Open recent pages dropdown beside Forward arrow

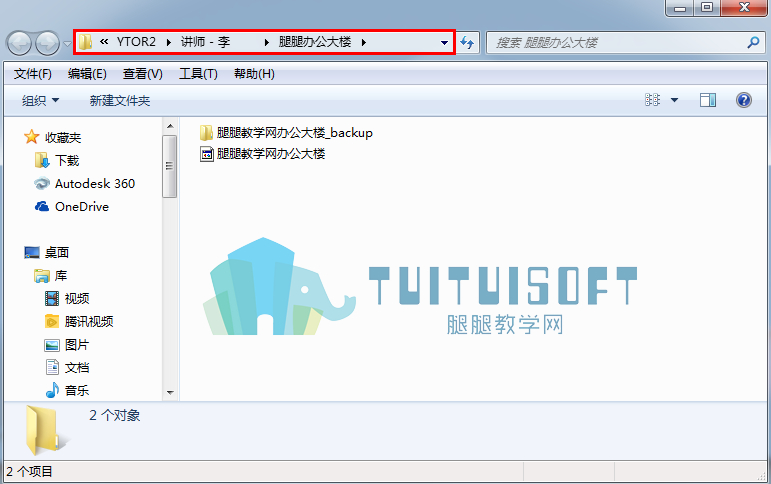pyautogui.click(x=67, y=44)
